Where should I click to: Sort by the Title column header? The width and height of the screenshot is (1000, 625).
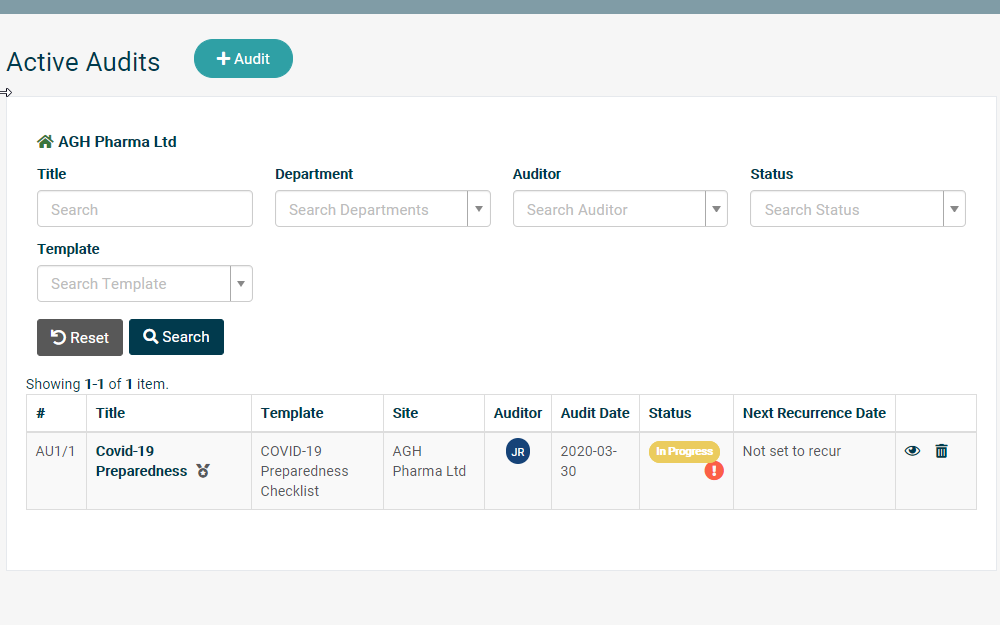(x=110, y=413)
